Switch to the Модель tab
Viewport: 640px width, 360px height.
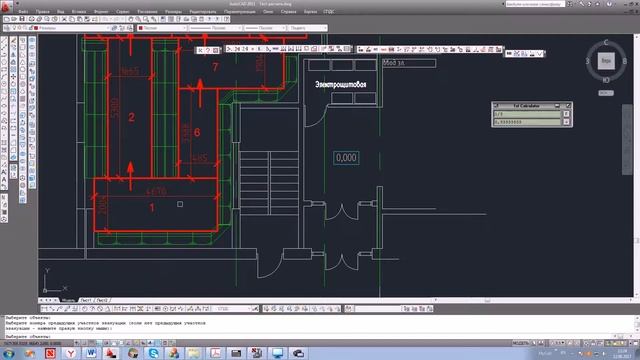(69, 300)
